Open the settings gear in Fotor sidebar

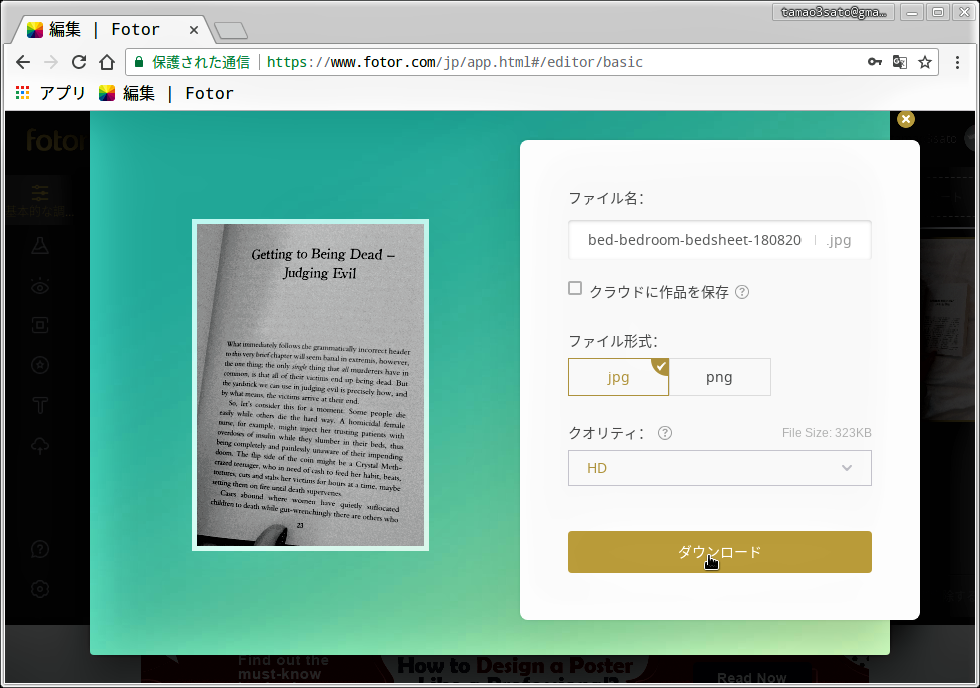click(x=40, y=589)
